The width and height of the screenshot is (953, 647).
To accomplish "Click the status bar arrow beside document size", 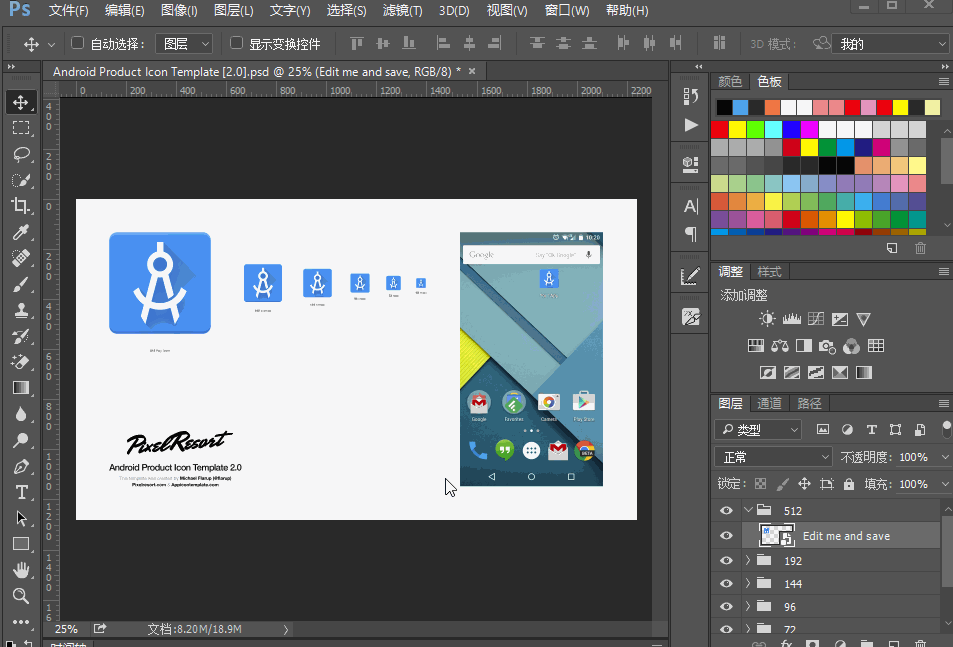I will [x=285, y=629].
